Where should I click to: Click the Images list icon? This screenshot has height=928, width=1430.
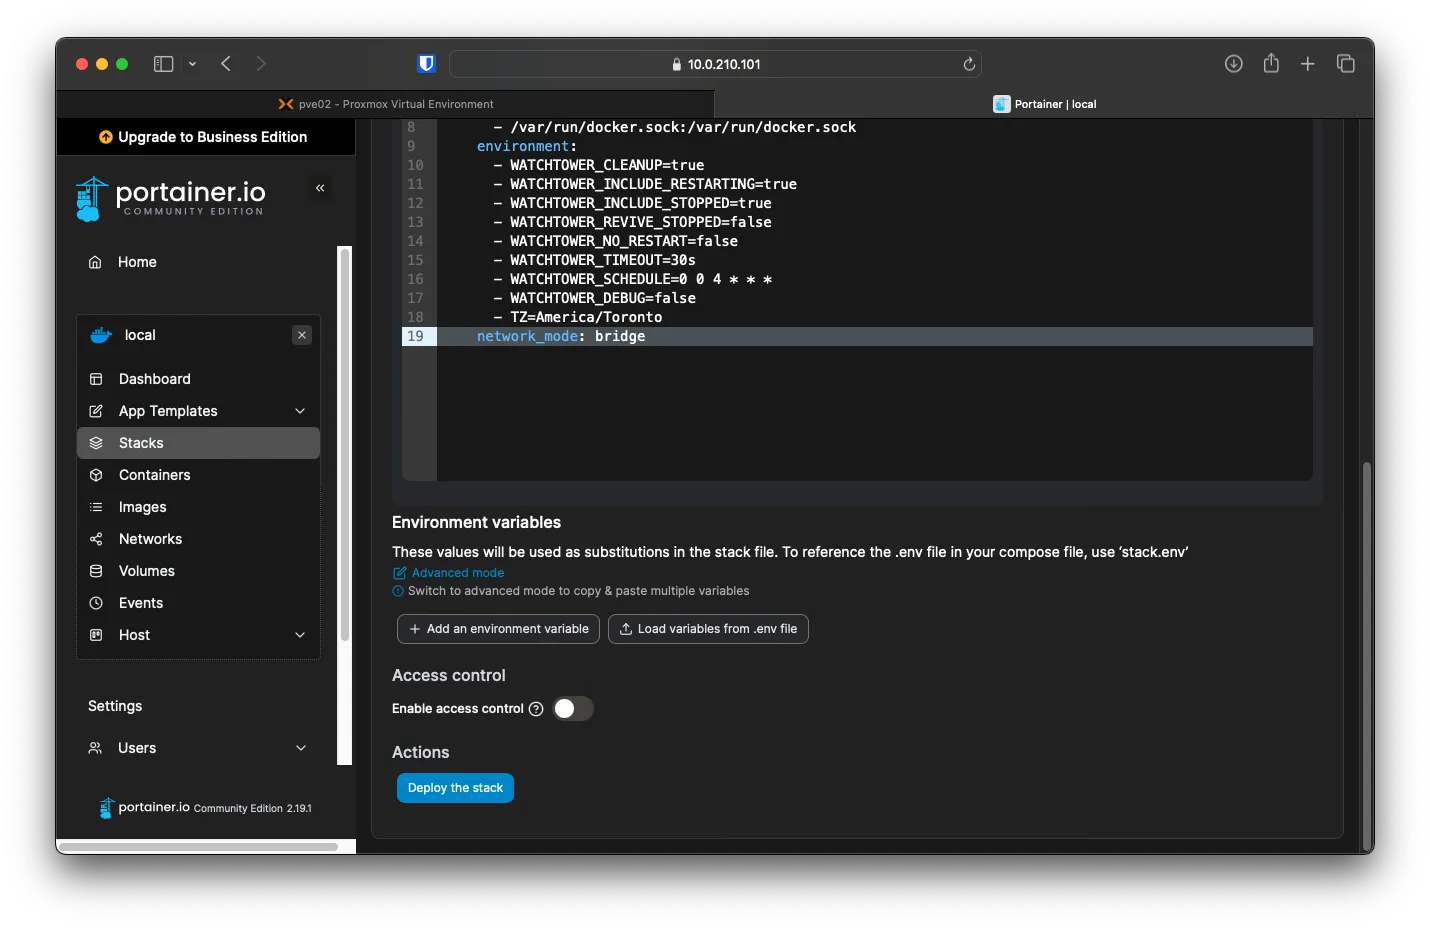tap(96, 507)
